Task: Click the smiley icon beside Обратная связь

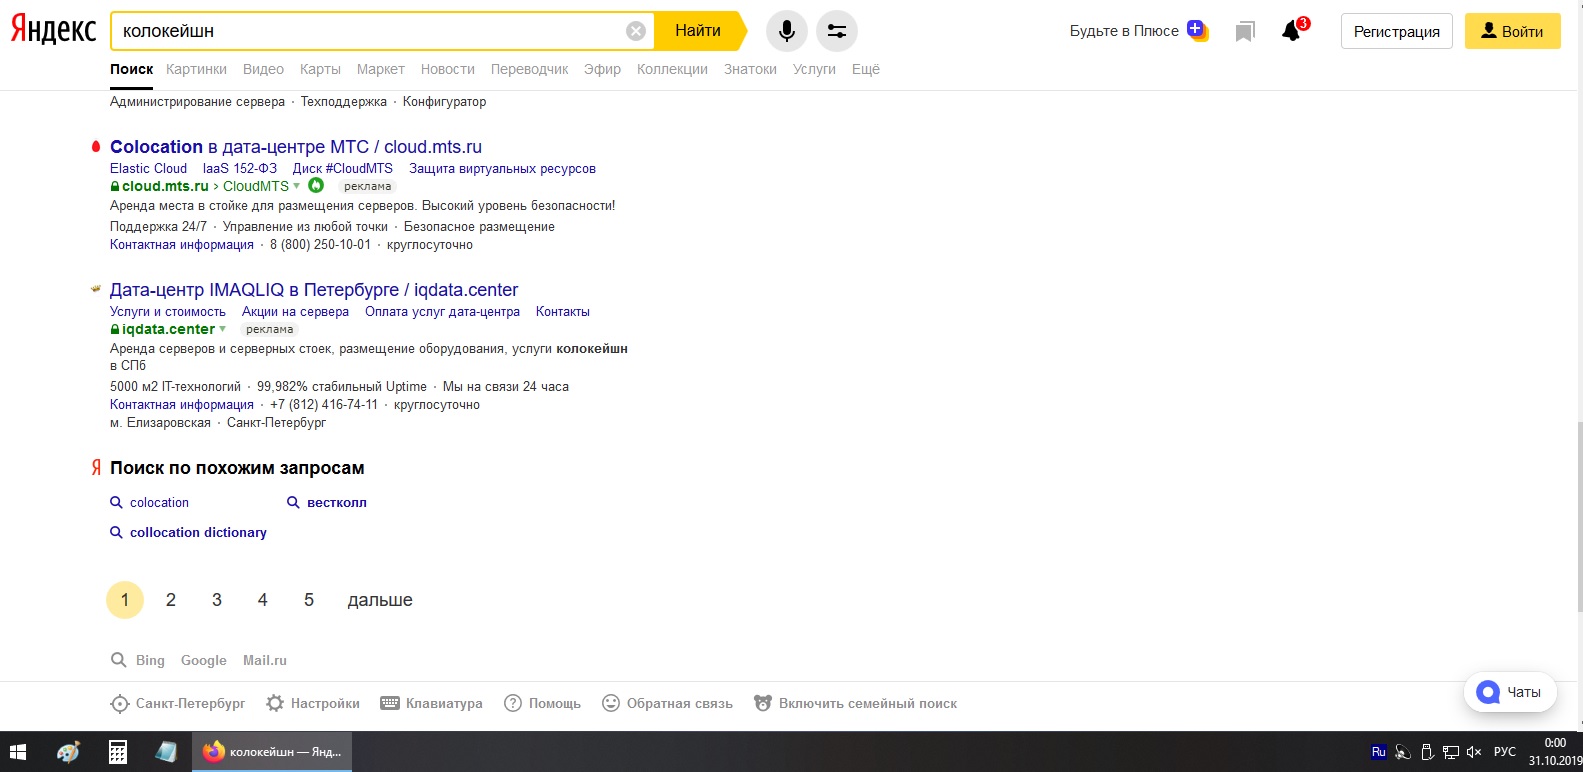Action: pyautogui.click(x=611, y=703)
